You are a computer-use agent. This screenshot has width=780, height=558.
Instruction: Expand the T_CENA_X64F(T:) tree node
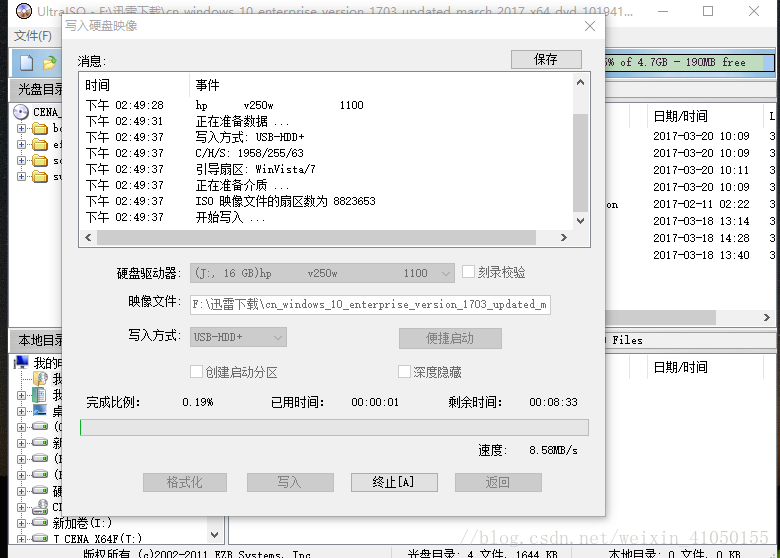[21, 539]
